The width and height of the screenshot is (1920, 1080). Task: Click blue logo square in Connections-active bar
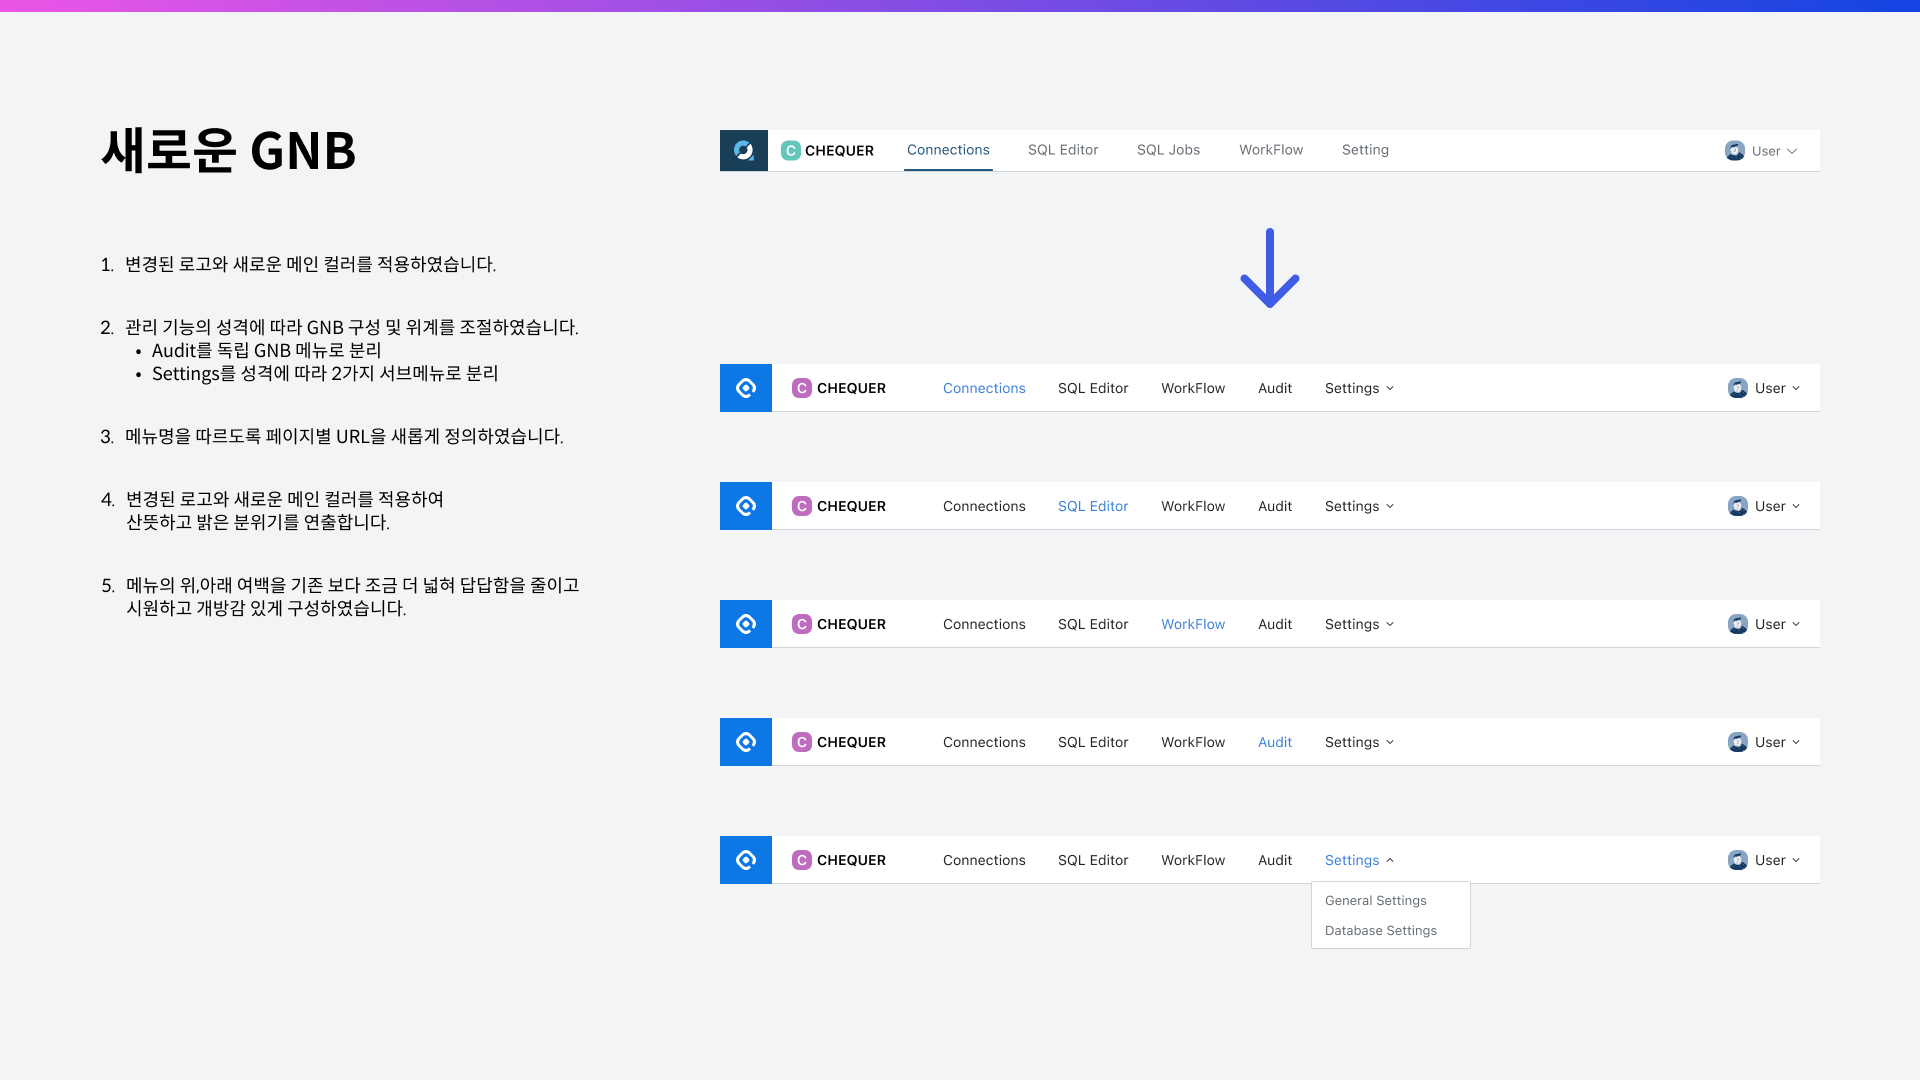click(746, 388)
